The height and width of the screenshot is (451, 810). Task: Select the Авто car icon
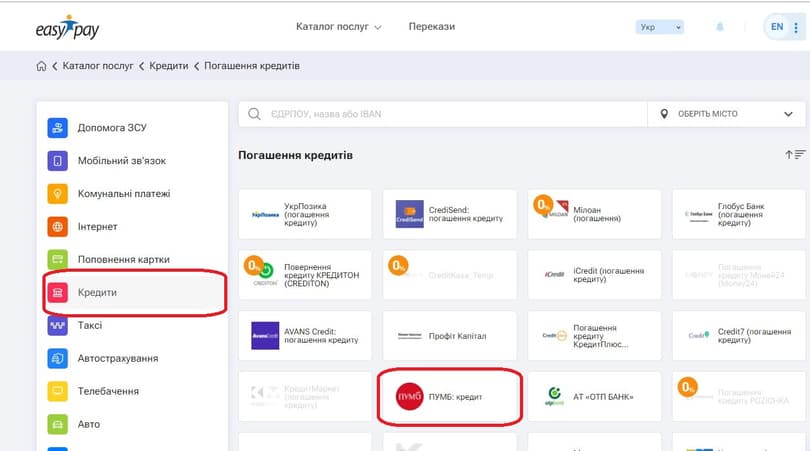point(57,424)
